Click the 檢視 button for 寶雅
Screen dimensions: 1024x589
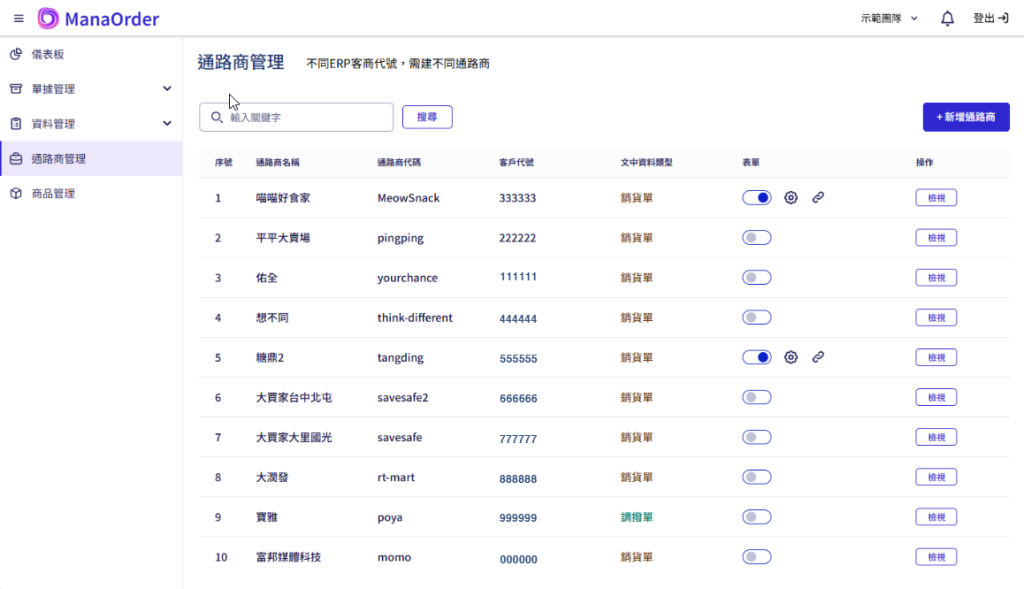point(936,517)
